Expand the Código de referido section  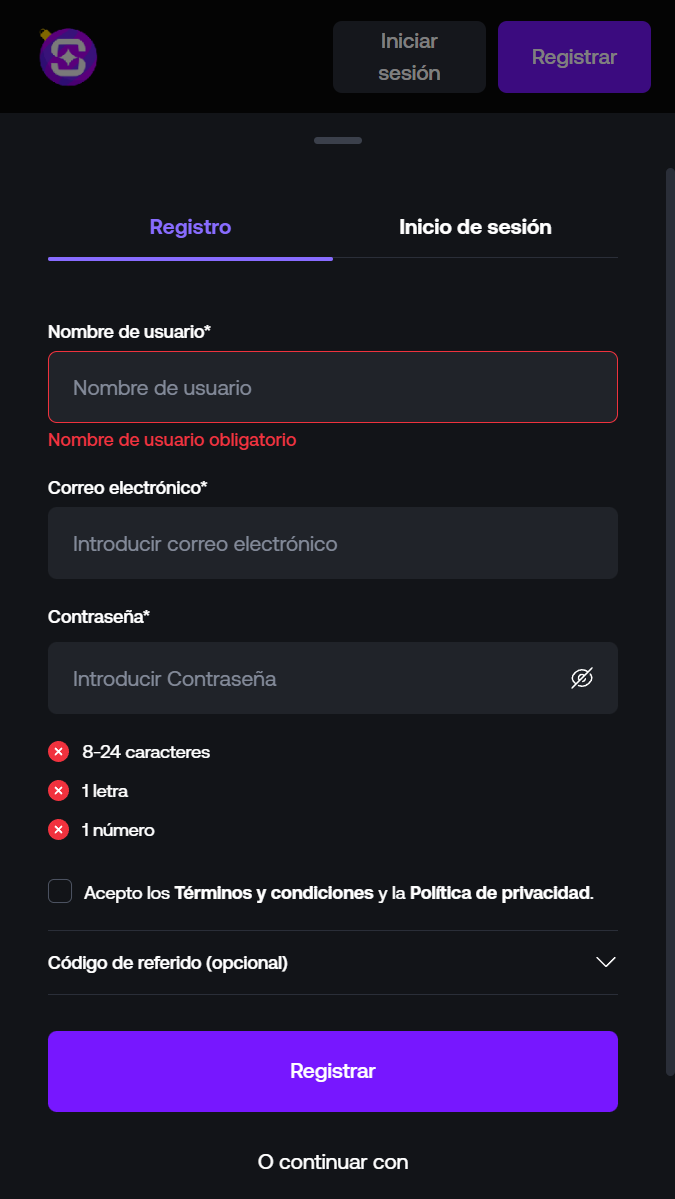[168, 963]
